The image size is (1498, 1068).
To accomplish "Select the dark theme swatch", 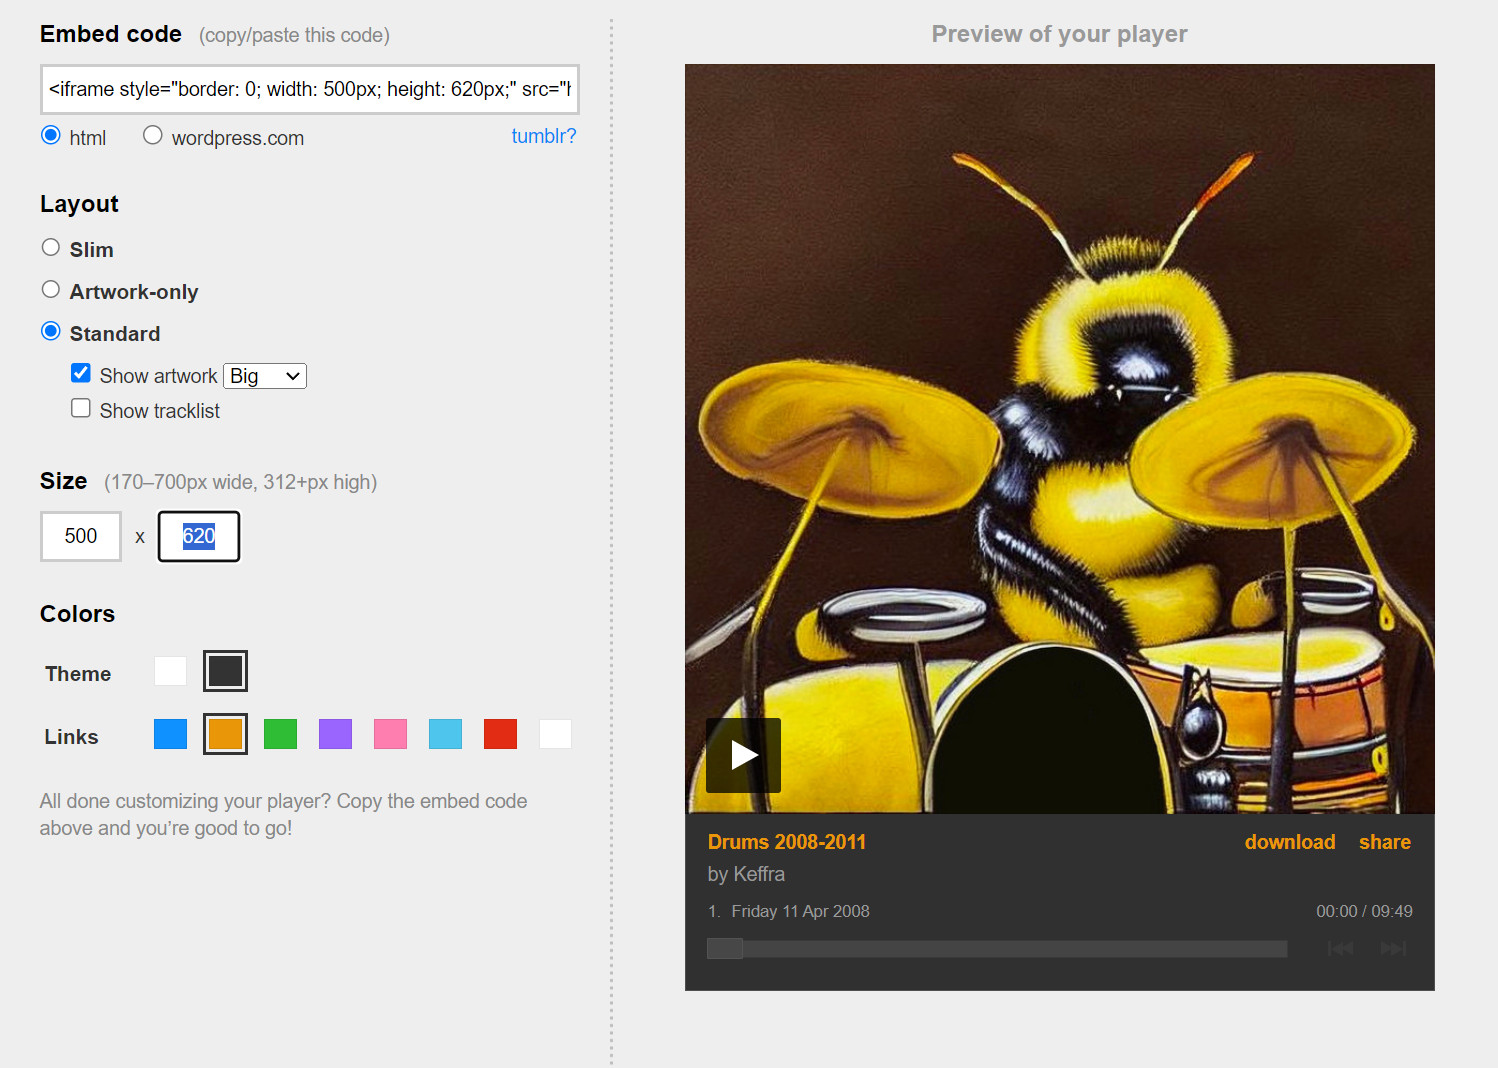I will (x=225, y=671).
